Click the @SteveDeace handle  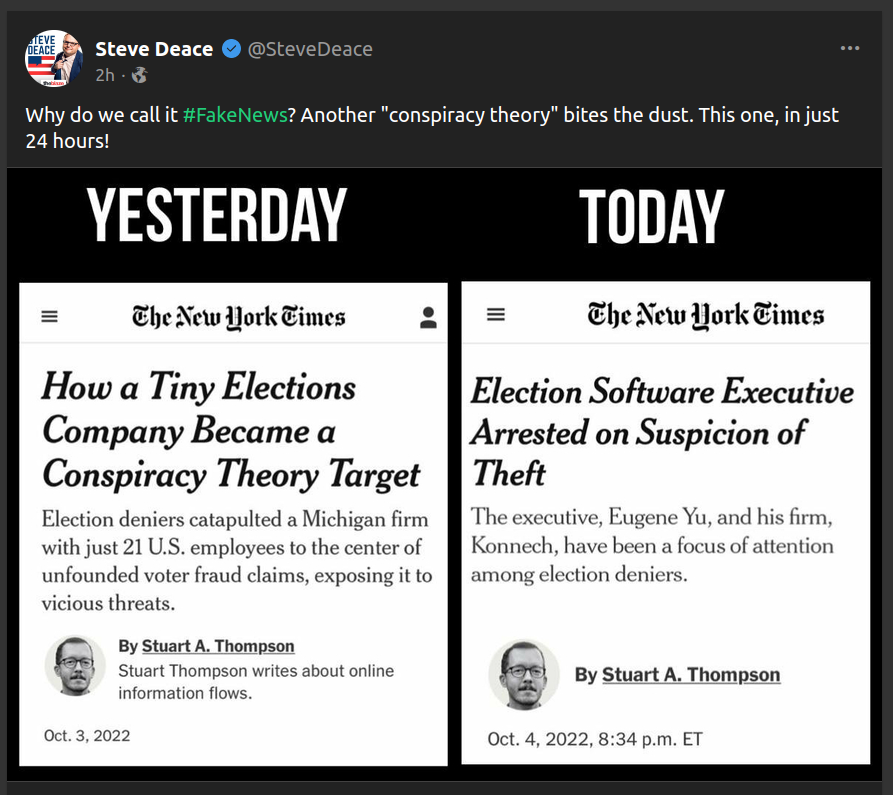[x=310, y=49]
